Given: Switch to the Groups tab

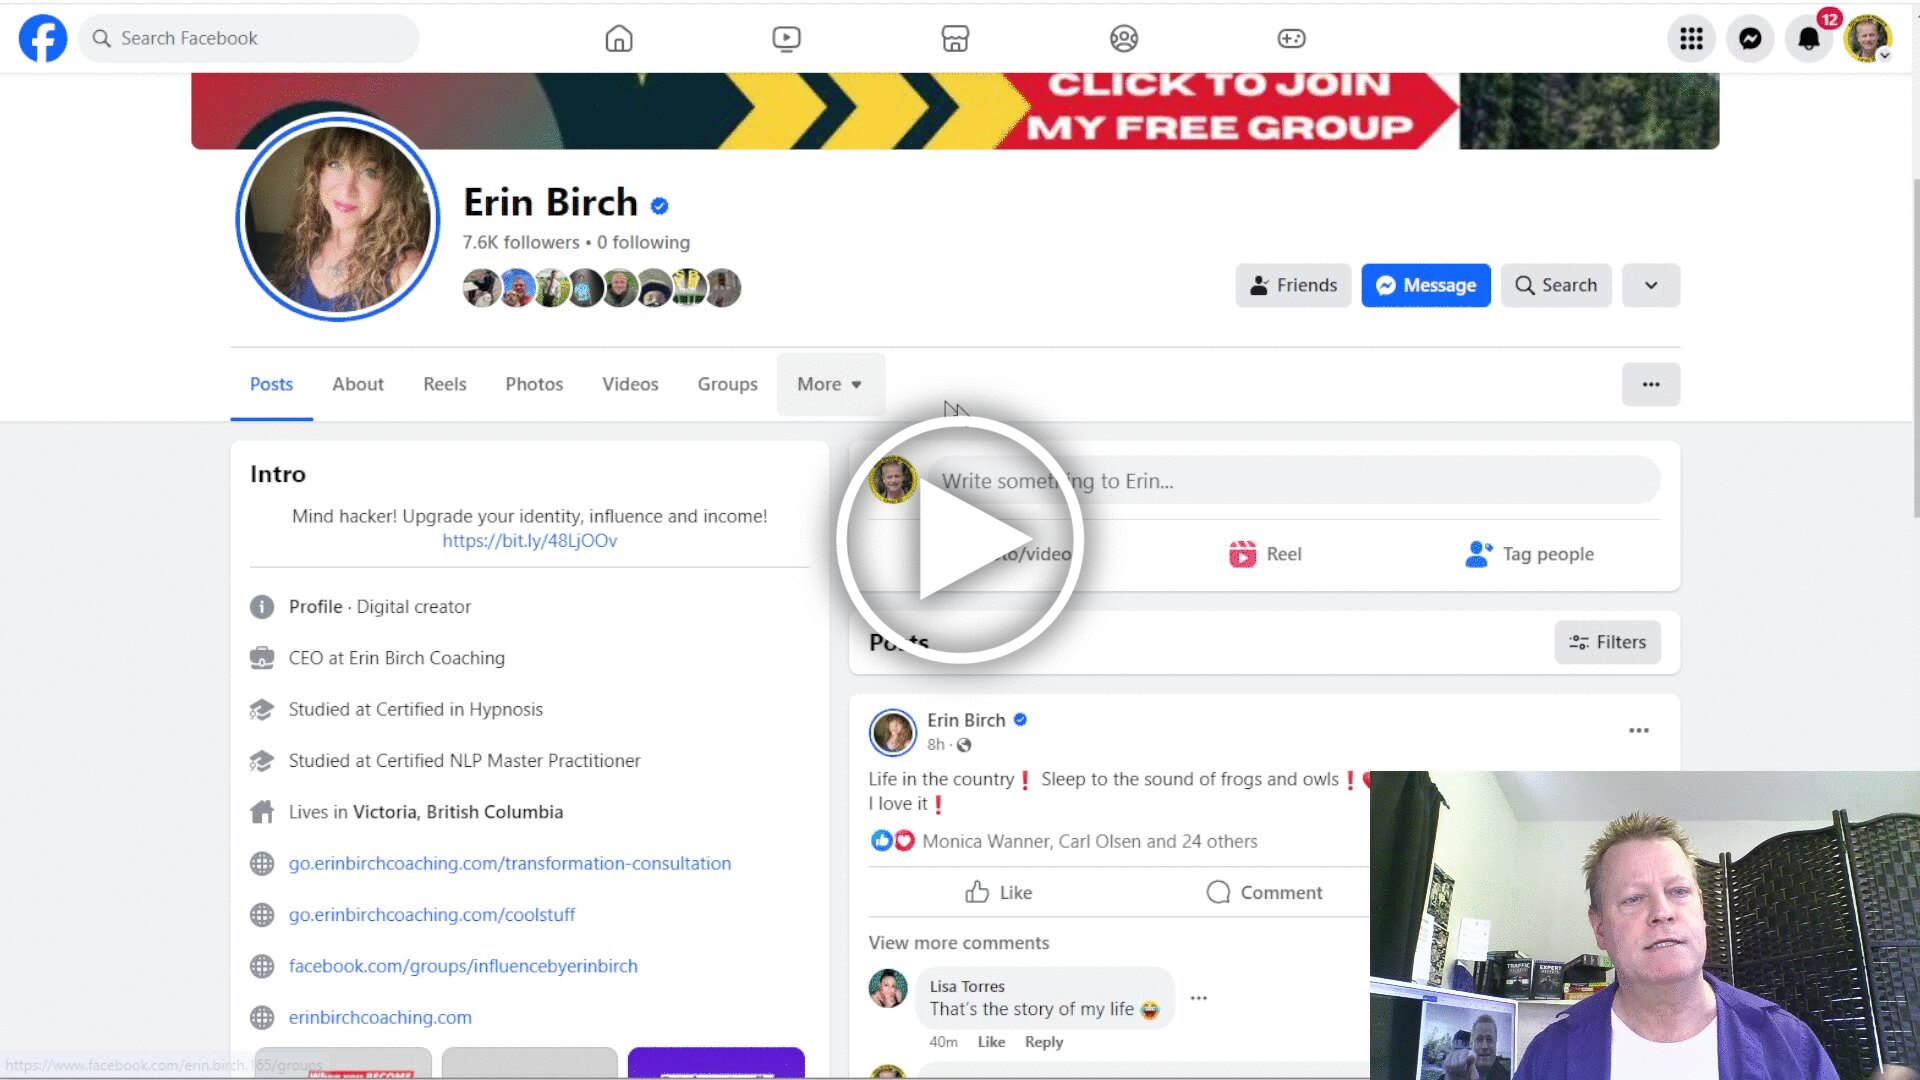Looking at the screenshot, I should (x=727, y=384).
